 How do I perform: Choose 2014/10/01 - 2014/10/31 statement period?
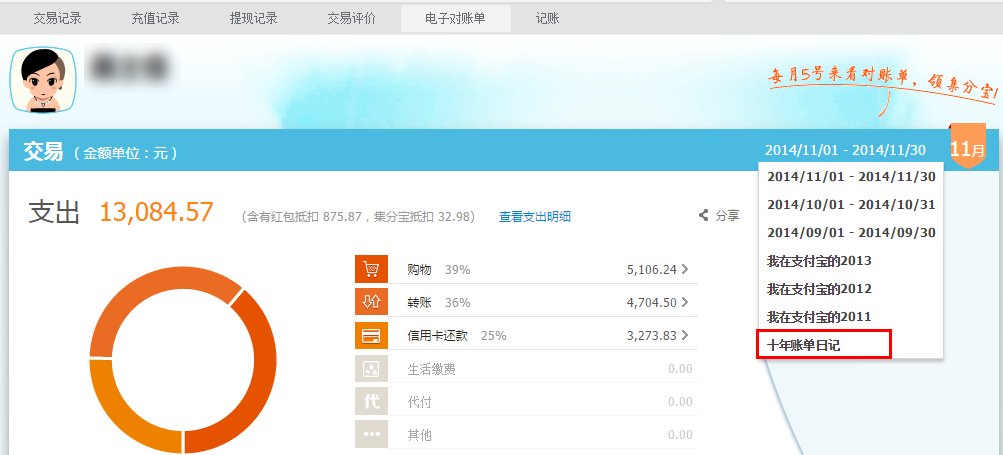851,204
